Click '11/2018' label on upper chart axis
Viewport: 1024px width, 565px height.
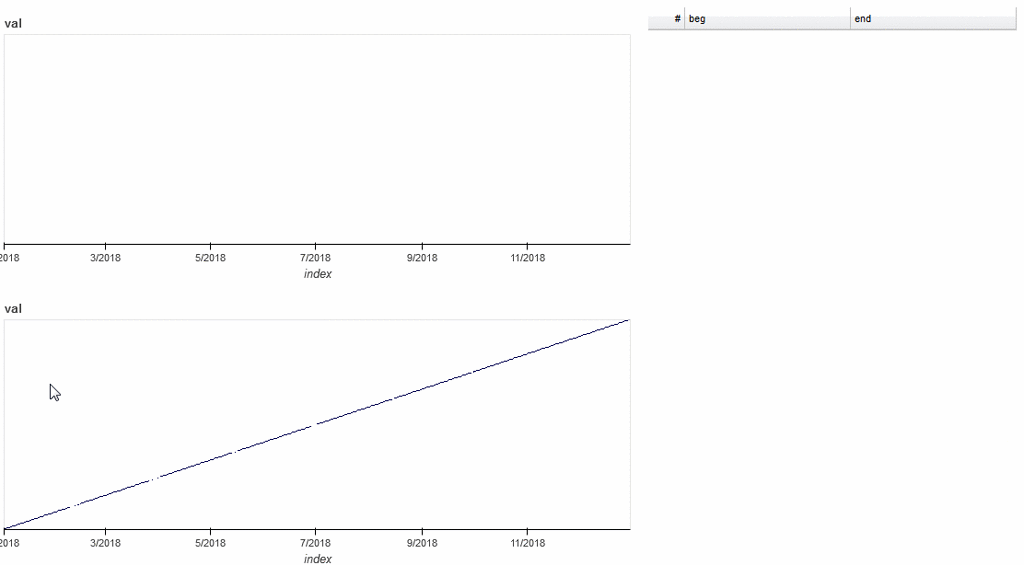click(x=528, y=258)
